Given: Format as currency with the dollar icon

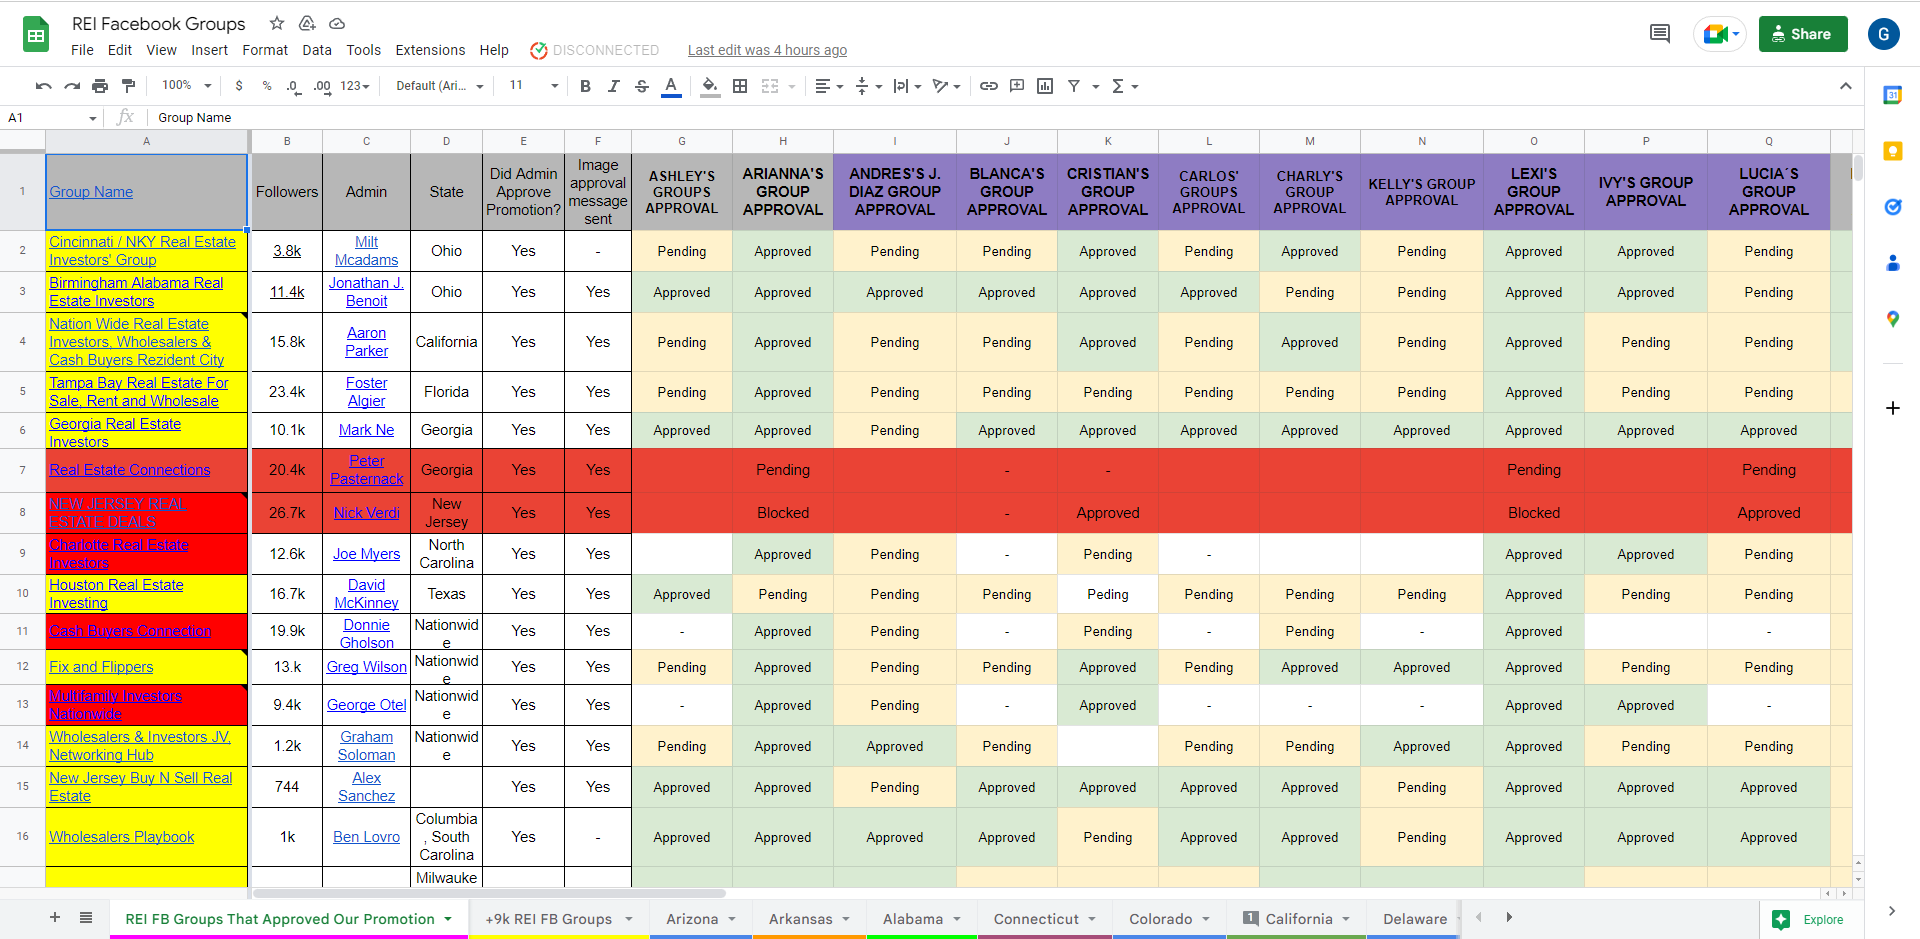Looking at the screenshot, I should [239, 86].
